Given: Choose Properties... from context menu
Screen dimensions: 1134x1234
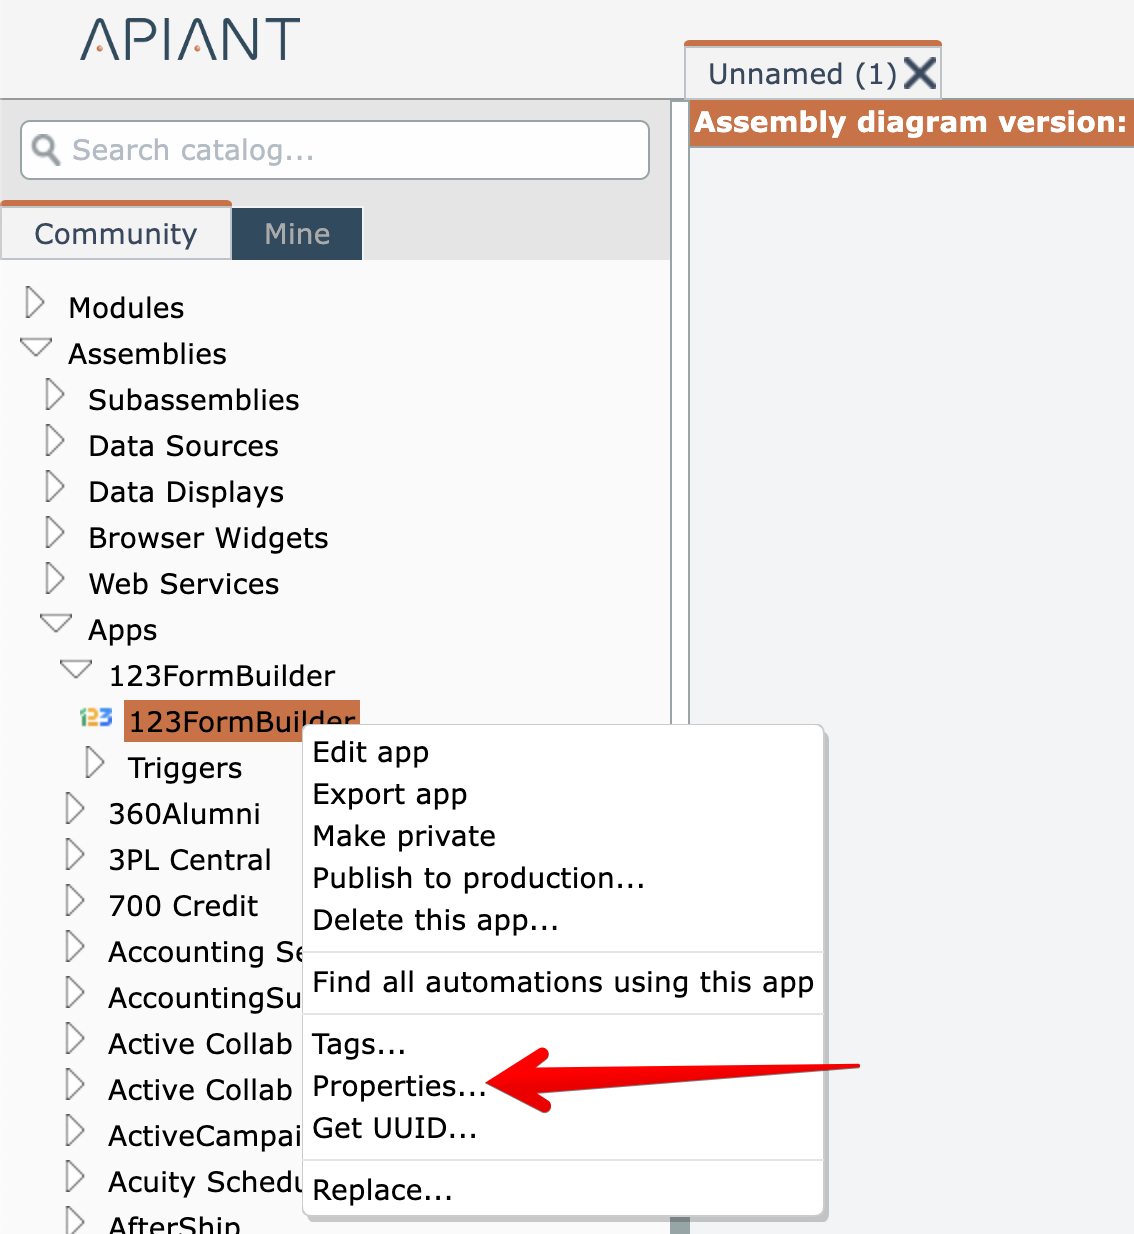Looking at the screenshot, I should point(399,1086).
